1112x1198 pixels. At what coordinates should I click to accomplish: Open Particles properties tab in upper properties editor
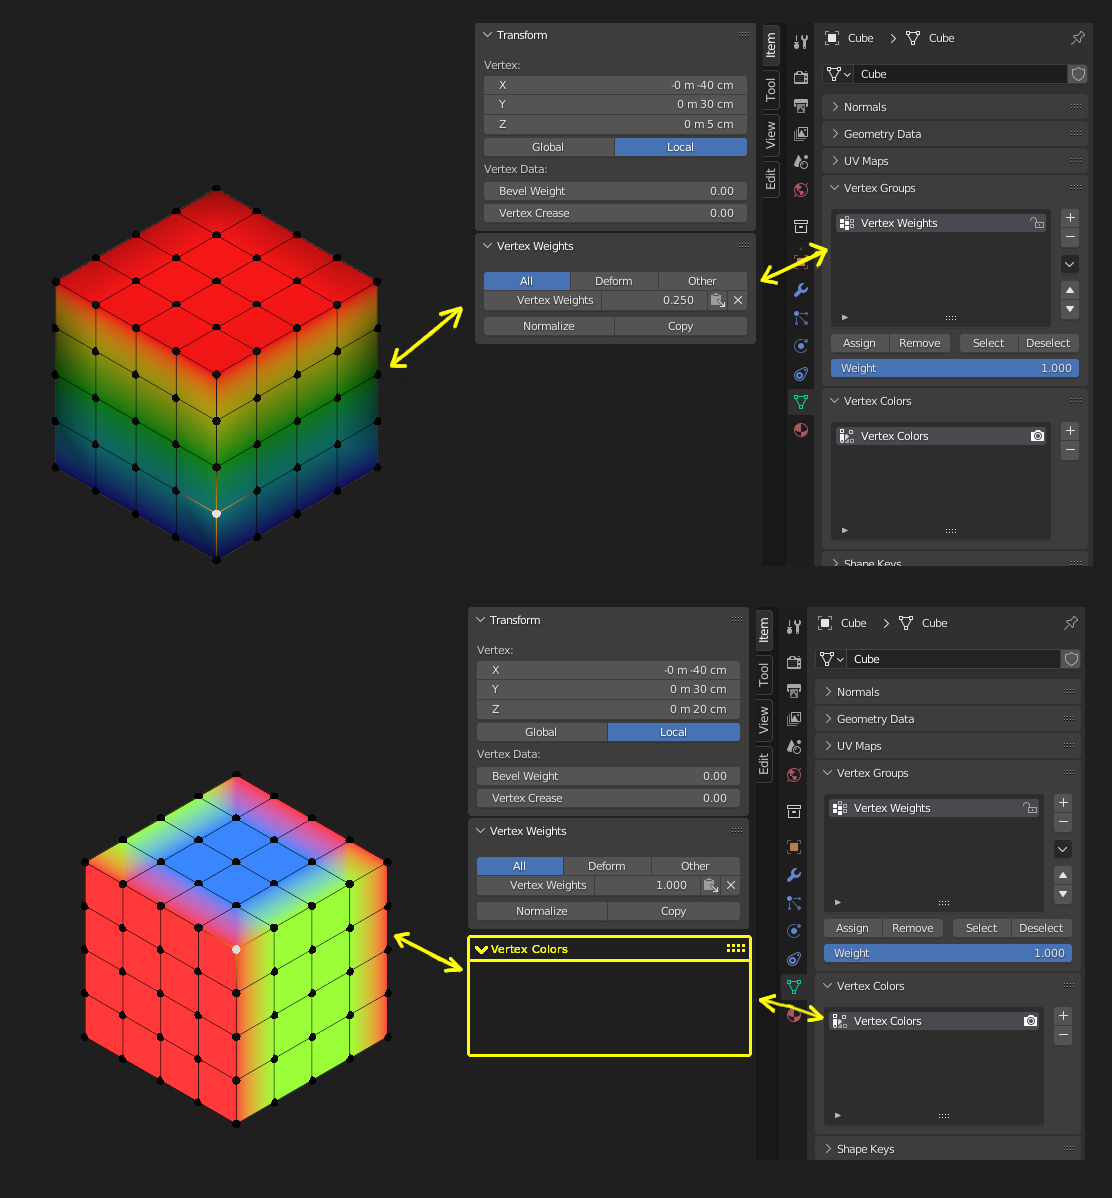(x=800, y=318)
